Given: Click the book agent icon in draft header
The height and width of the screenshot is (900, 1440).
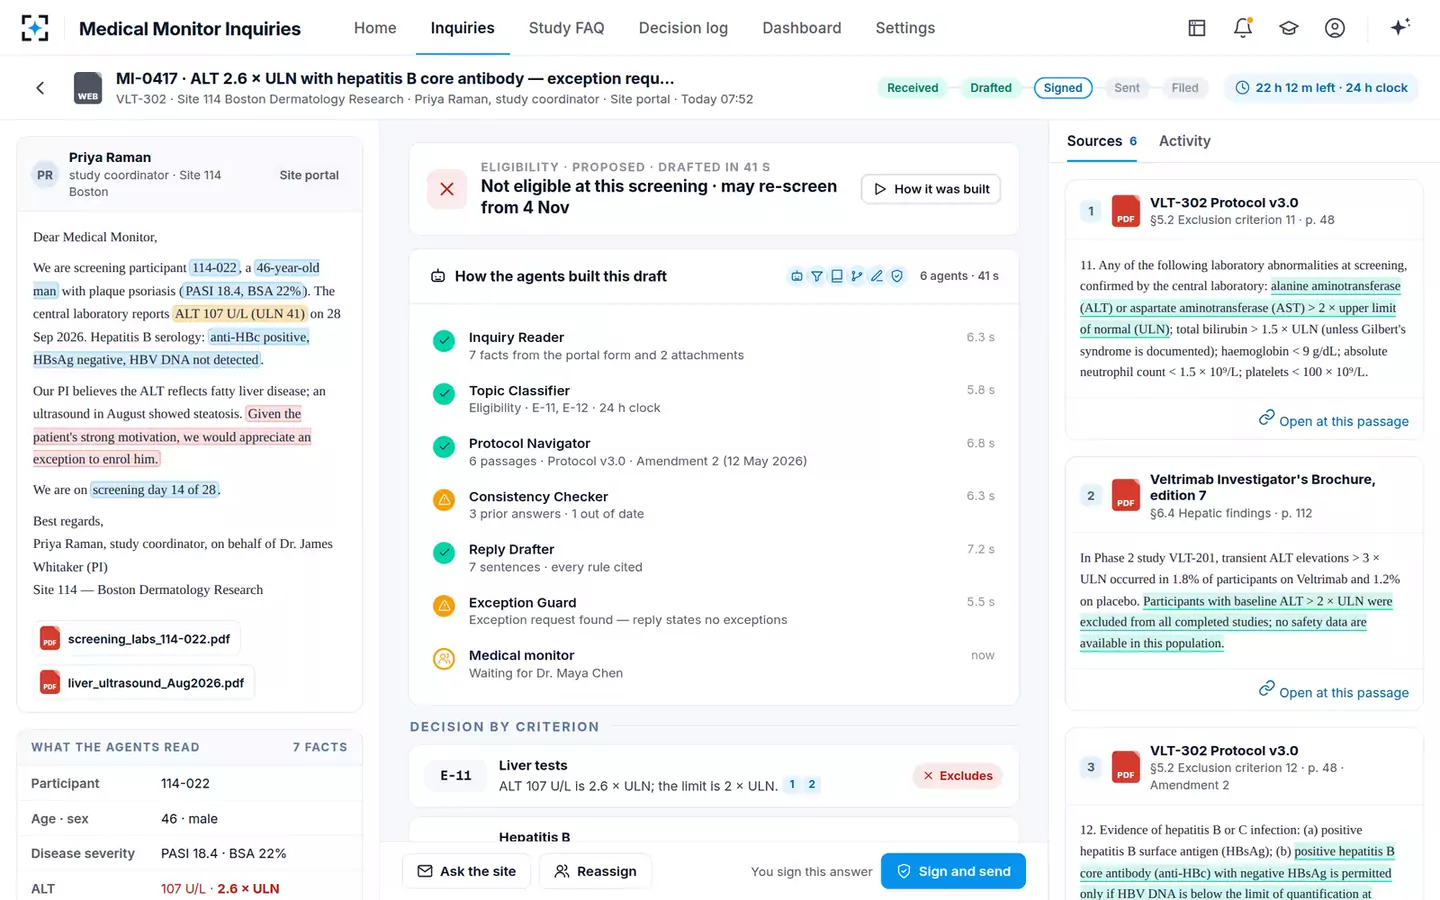Looking at the screenshot, I should pos(837,276).
